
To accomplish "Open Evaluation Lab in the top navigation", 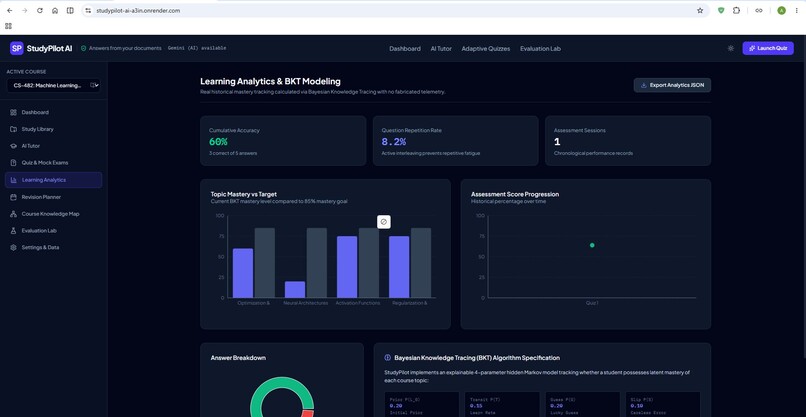I will click(540, 49).
